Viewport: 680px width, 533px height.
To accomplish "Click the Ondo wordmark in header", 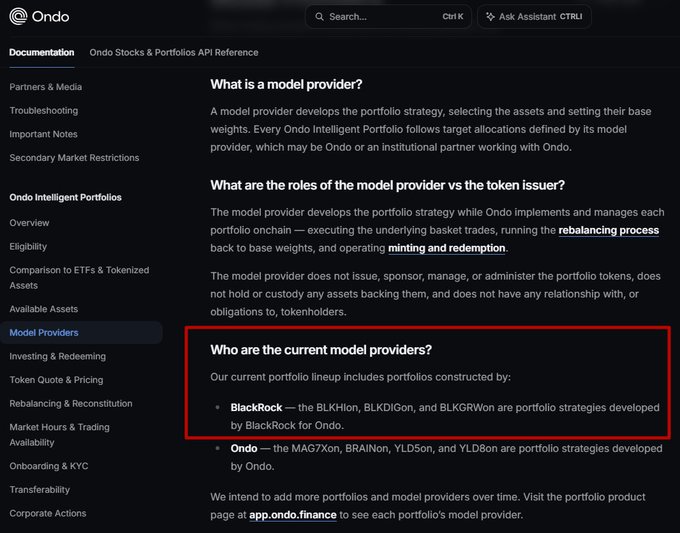I will coord(50,16).
